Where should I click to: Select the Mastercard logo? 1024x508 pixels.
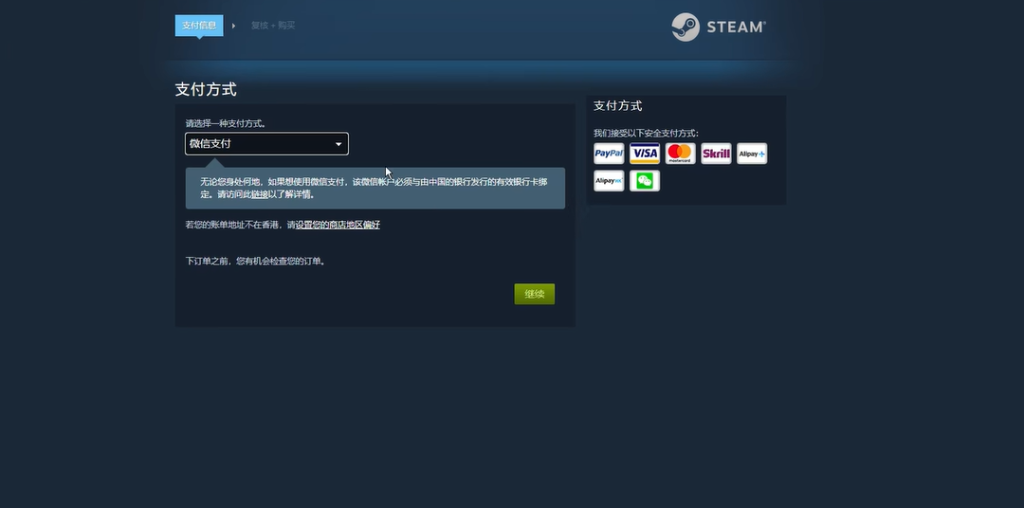680,153
